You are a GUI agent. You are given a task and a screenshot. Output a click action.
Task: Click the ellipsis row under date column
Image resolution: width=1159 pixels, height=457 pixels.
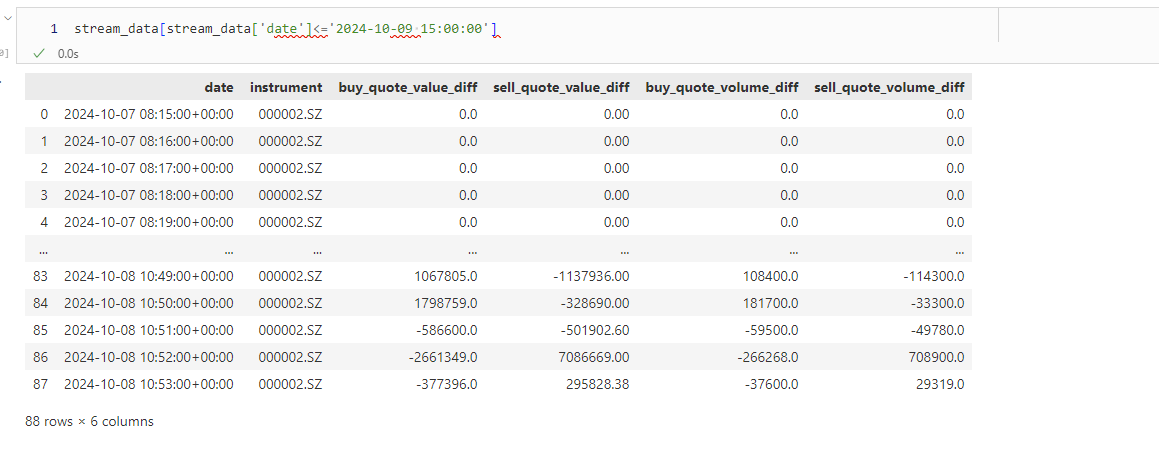click(x=228, y=251)
